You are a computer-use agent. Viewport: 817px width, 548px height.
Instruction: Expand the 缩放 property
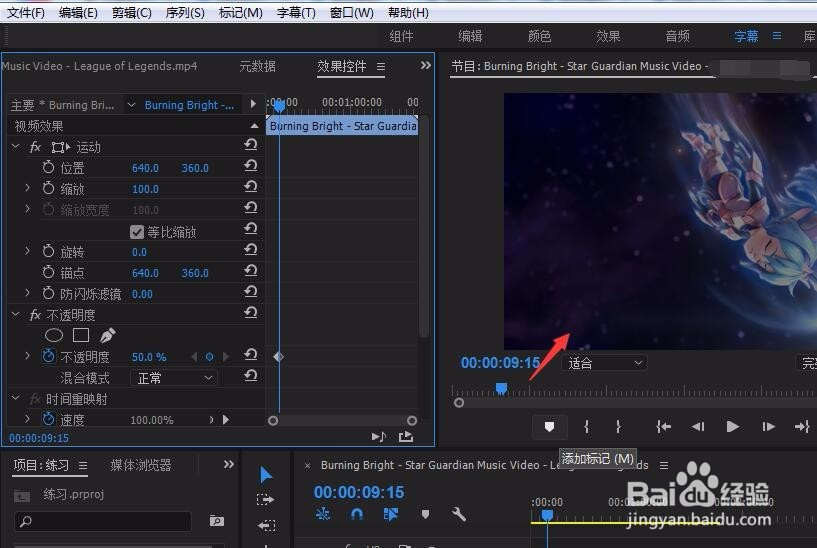[x=28, y=188]
